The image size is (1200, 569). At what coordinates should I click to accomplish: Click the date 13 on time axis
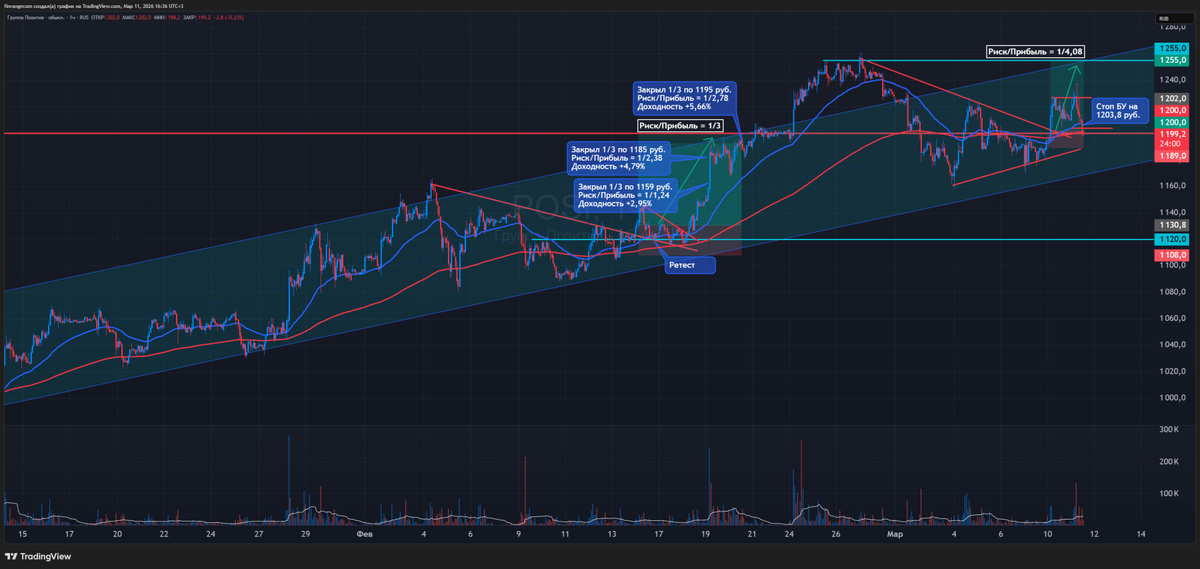point(612,535)
